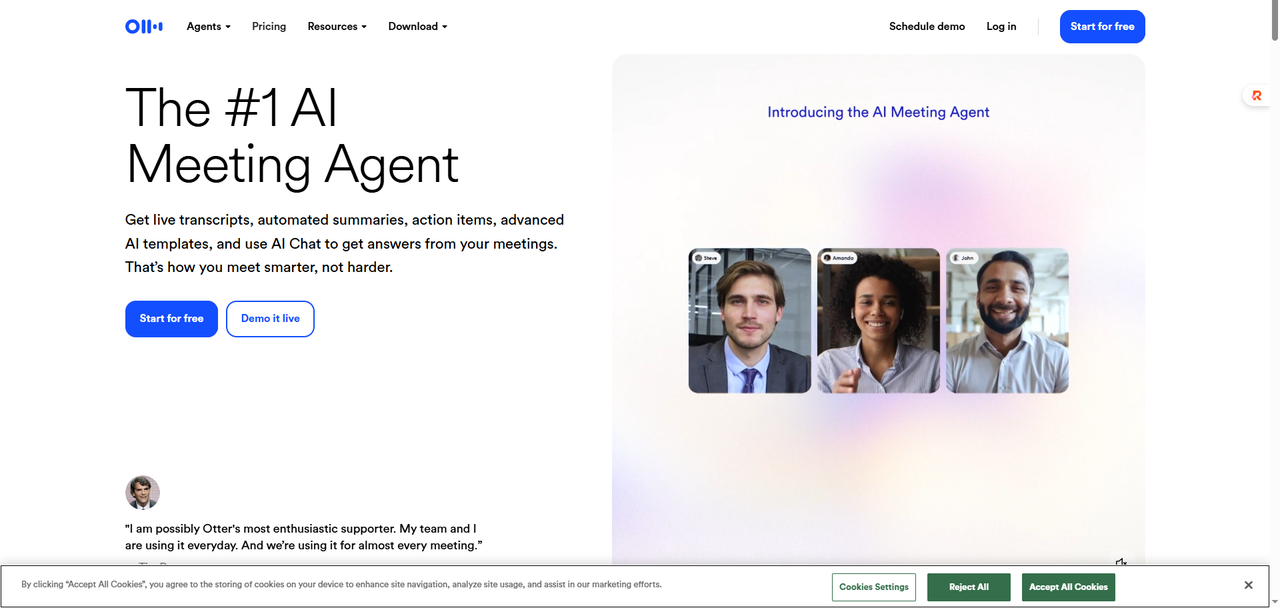Reject All cookies
Viewport: 1280px width, 608px height.
[968, 587]
